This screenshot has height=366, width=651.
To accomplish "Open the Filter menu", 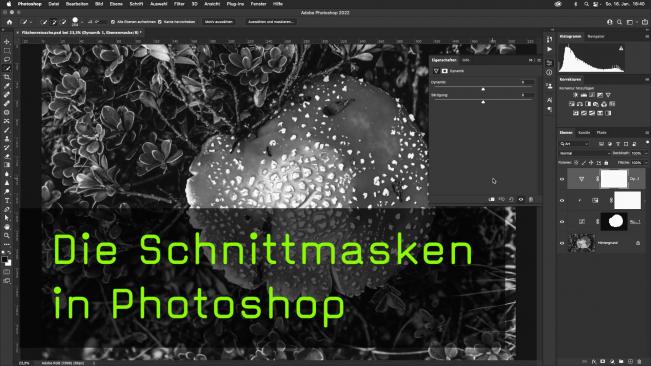I will point(179,4).
